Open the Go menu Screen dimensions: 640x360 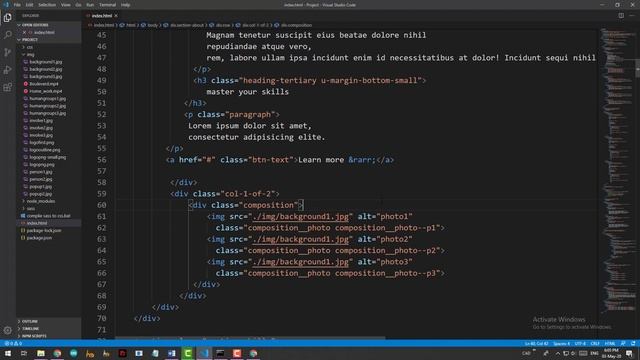point(78,5)
